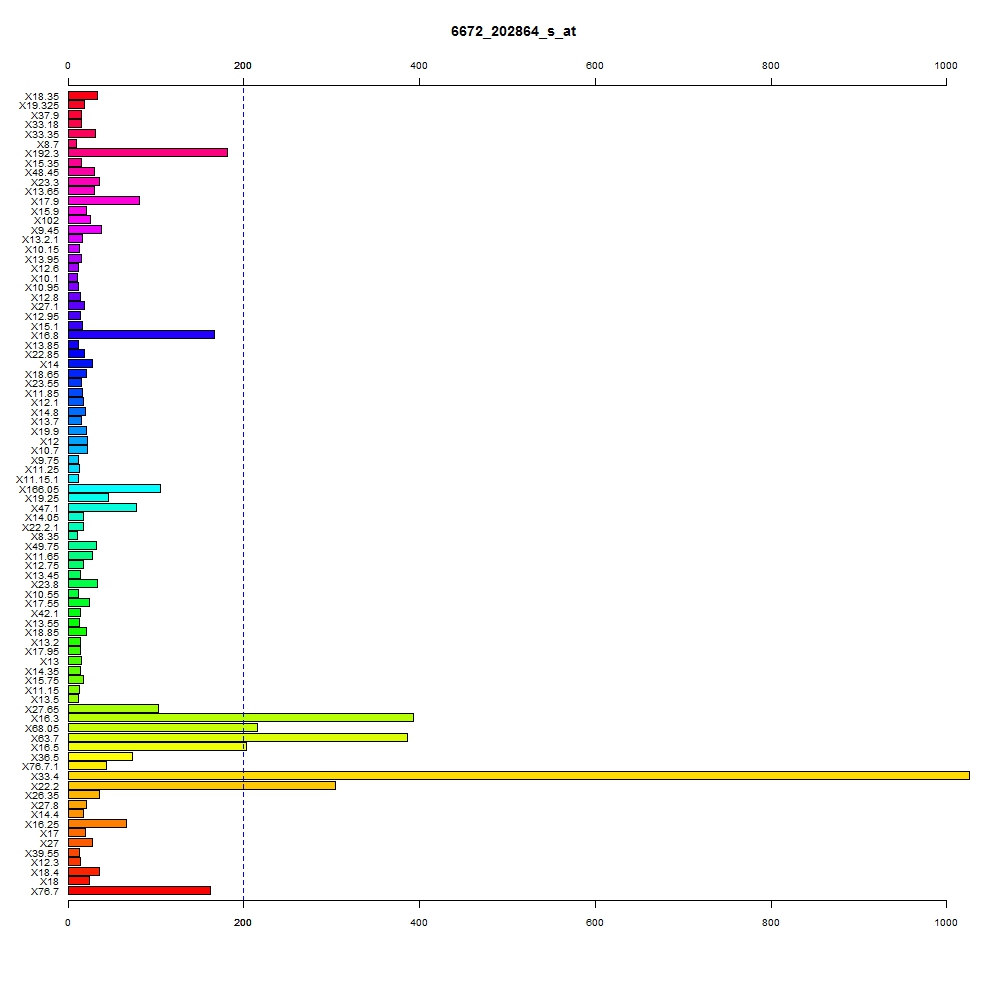Click the X8.7 label
Image resolution: width=1000 pixels, height=1000 pixels.
(x=48, y=144)
